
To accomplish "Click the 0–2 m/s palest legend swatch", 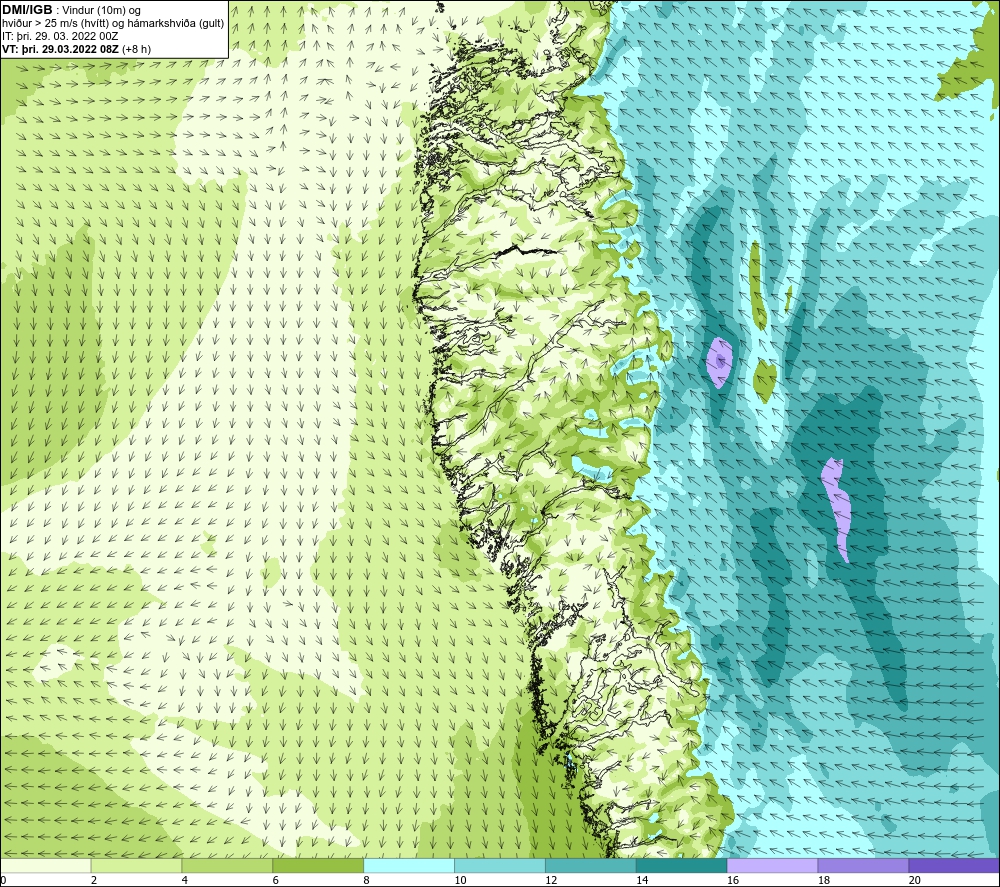I will click(46, 865).
